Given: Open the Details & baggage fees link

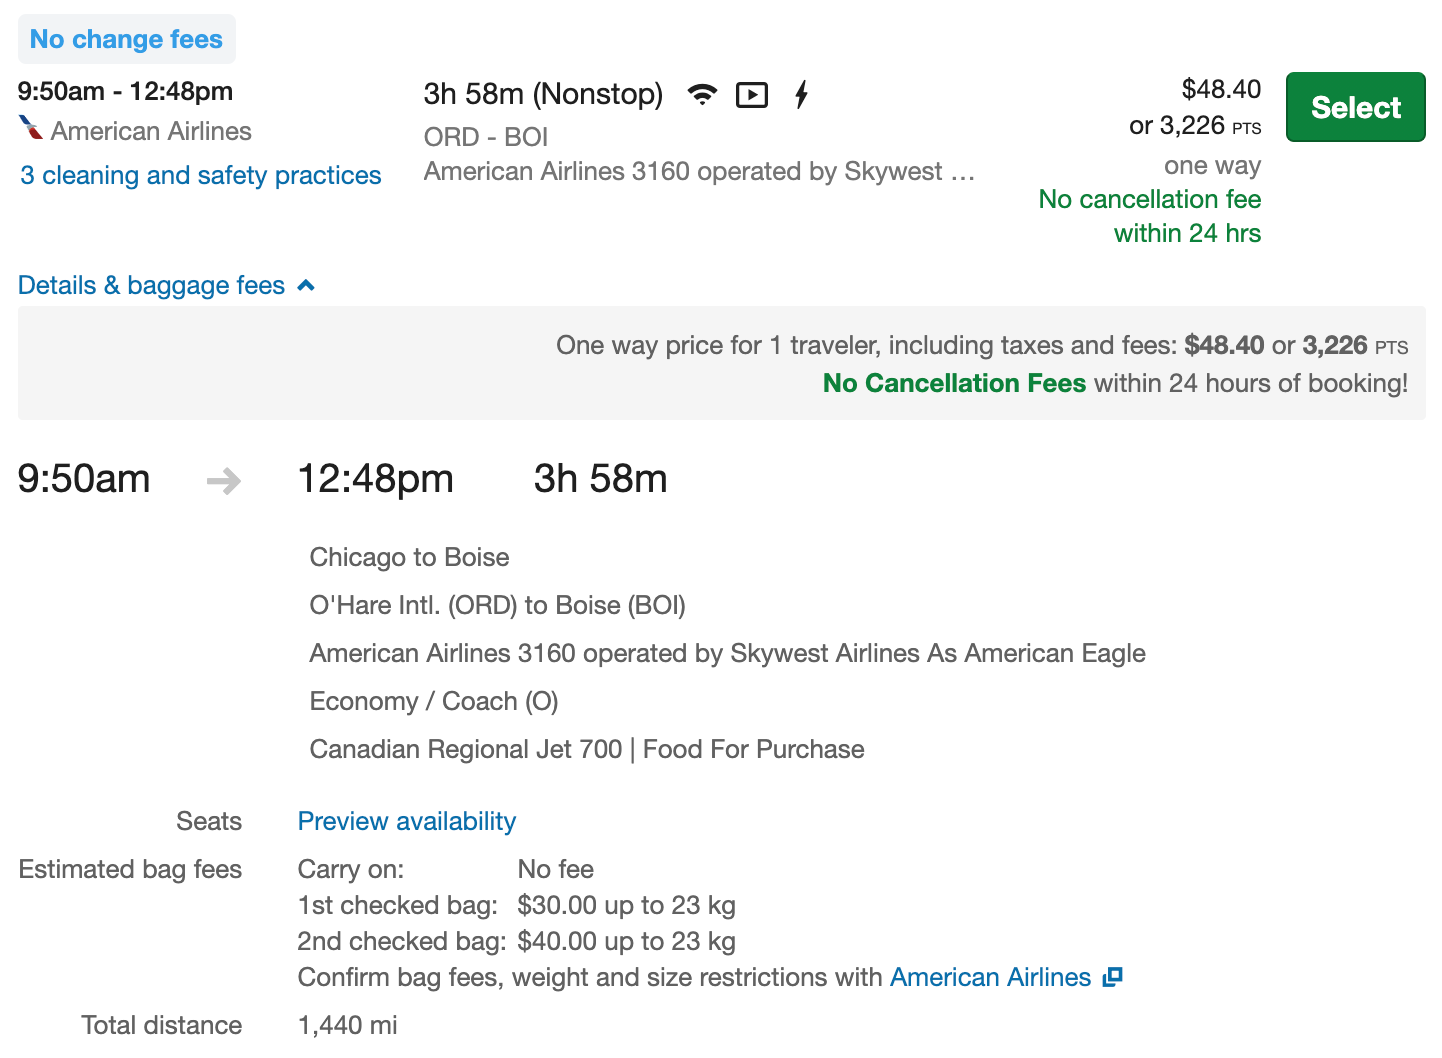Looking at the screenshot, I should tap(151, 286).
